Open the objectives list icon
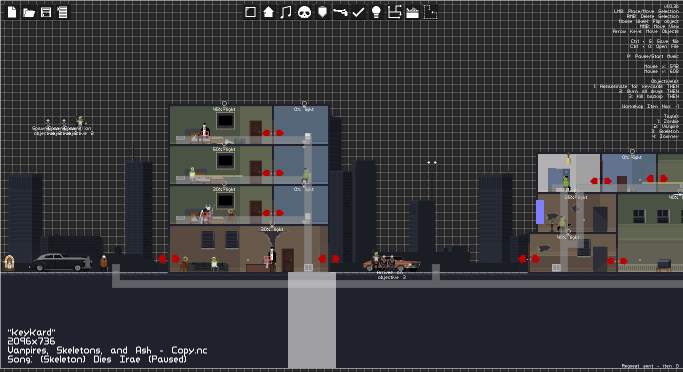This screenshot has height=372, width=683. tap(63, 12)
